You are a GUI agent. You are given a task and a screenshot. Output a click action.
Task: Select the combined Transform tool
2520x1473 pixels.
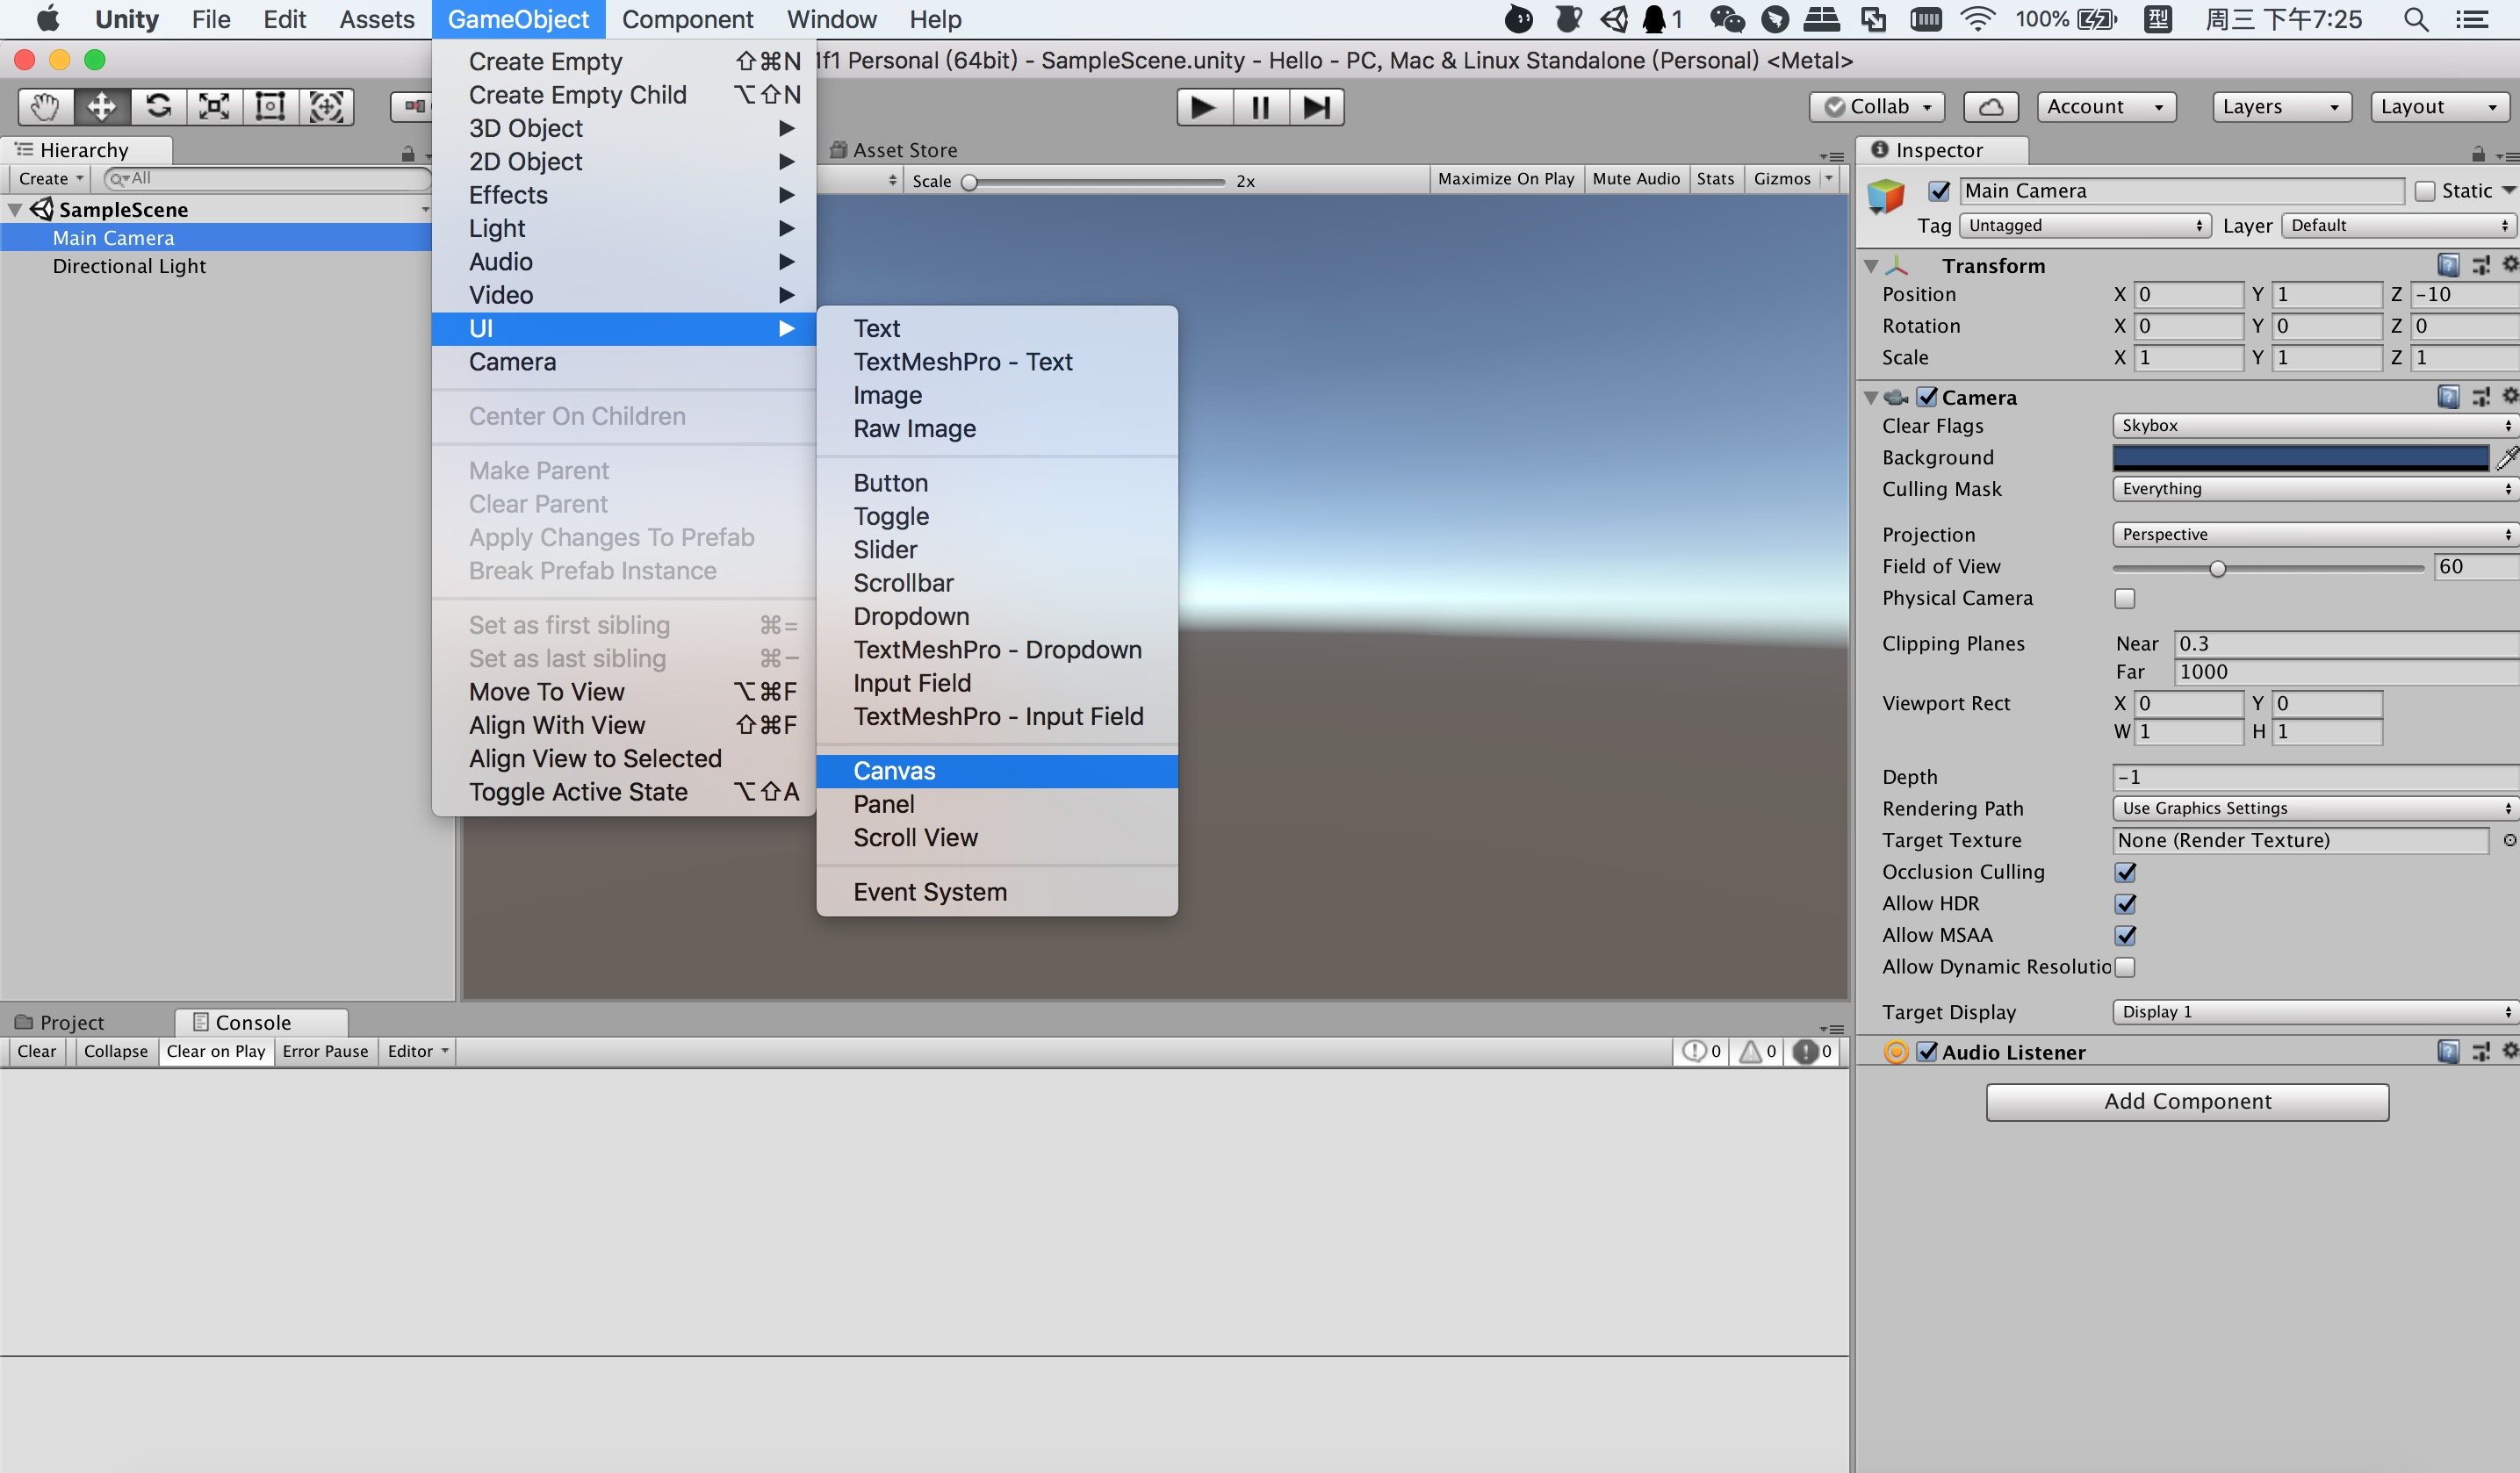(326, 106)
